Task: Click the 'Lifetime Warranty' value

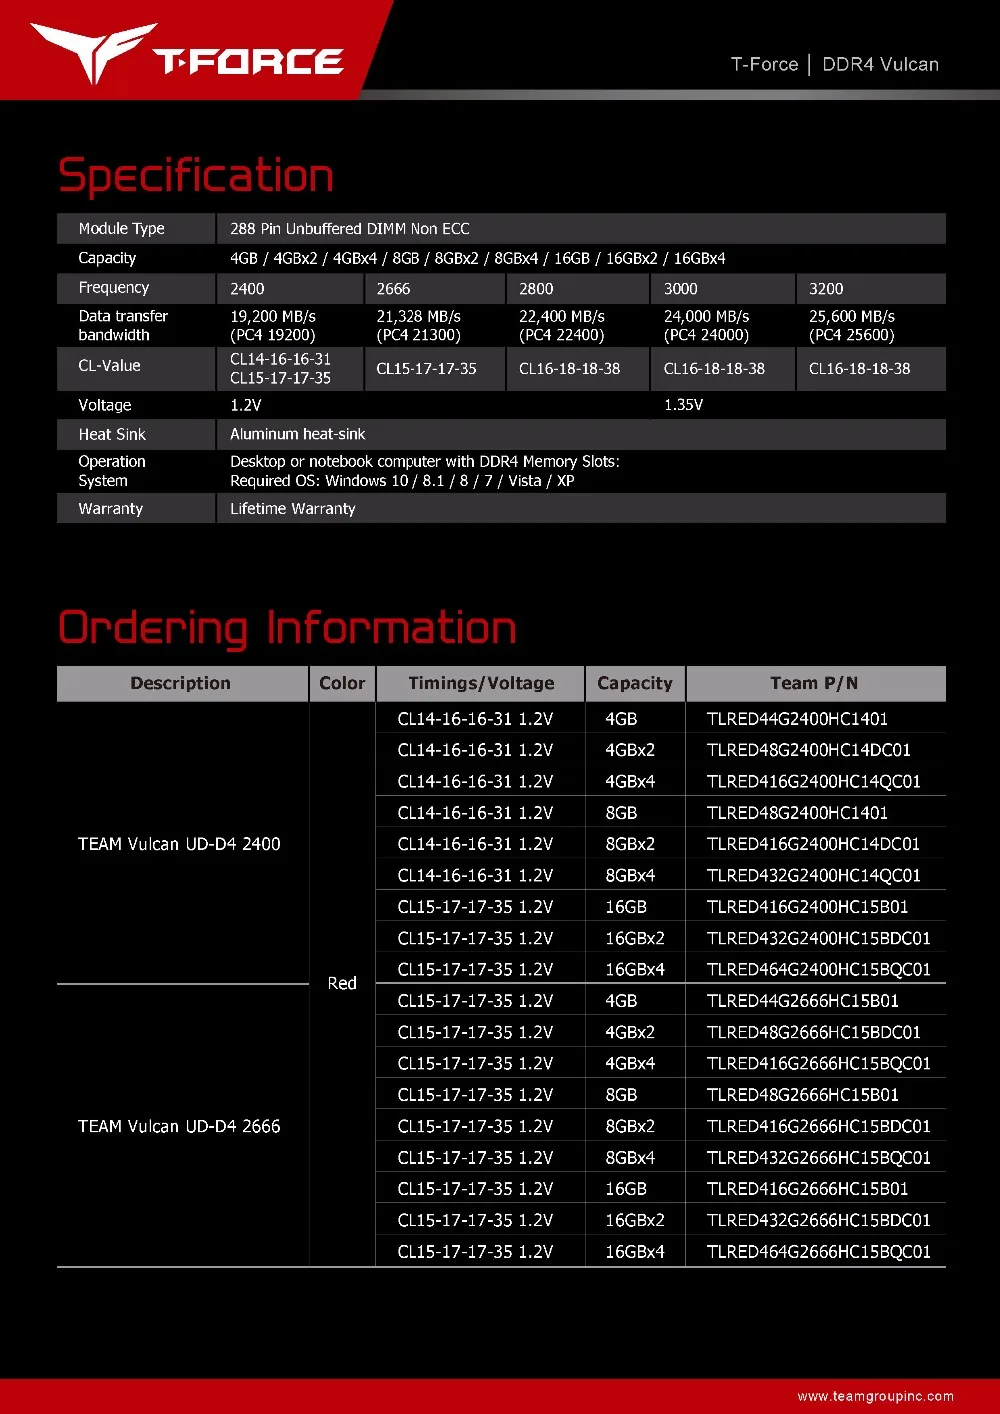Action: (293, 508)
